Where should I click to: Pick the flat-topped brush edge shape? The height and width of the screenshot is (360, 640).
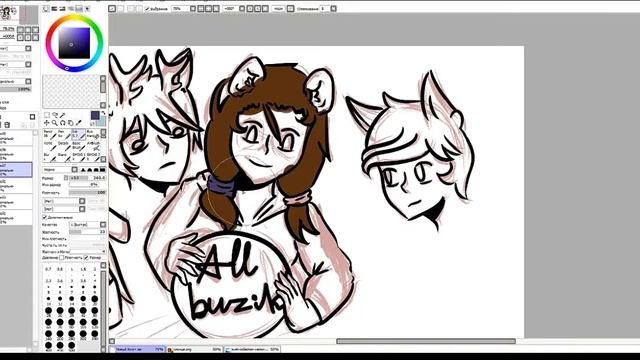coord(102,170)
